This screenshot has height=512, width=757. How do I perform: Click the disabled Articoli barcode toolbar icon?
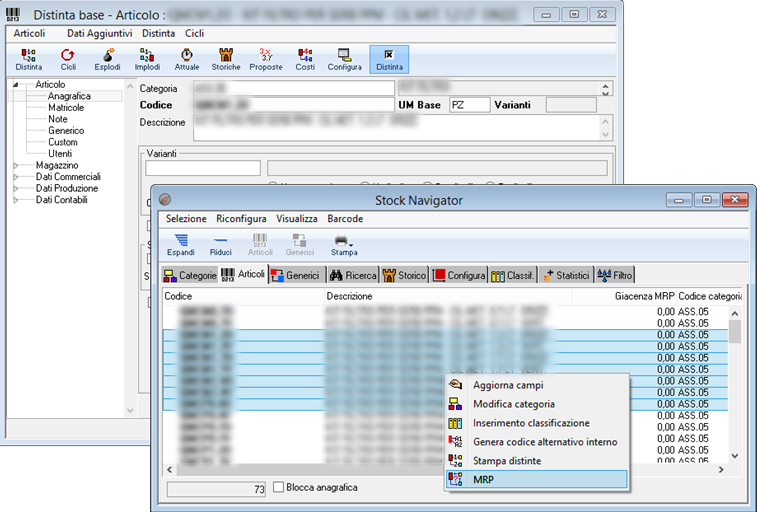tap(260, 245)
